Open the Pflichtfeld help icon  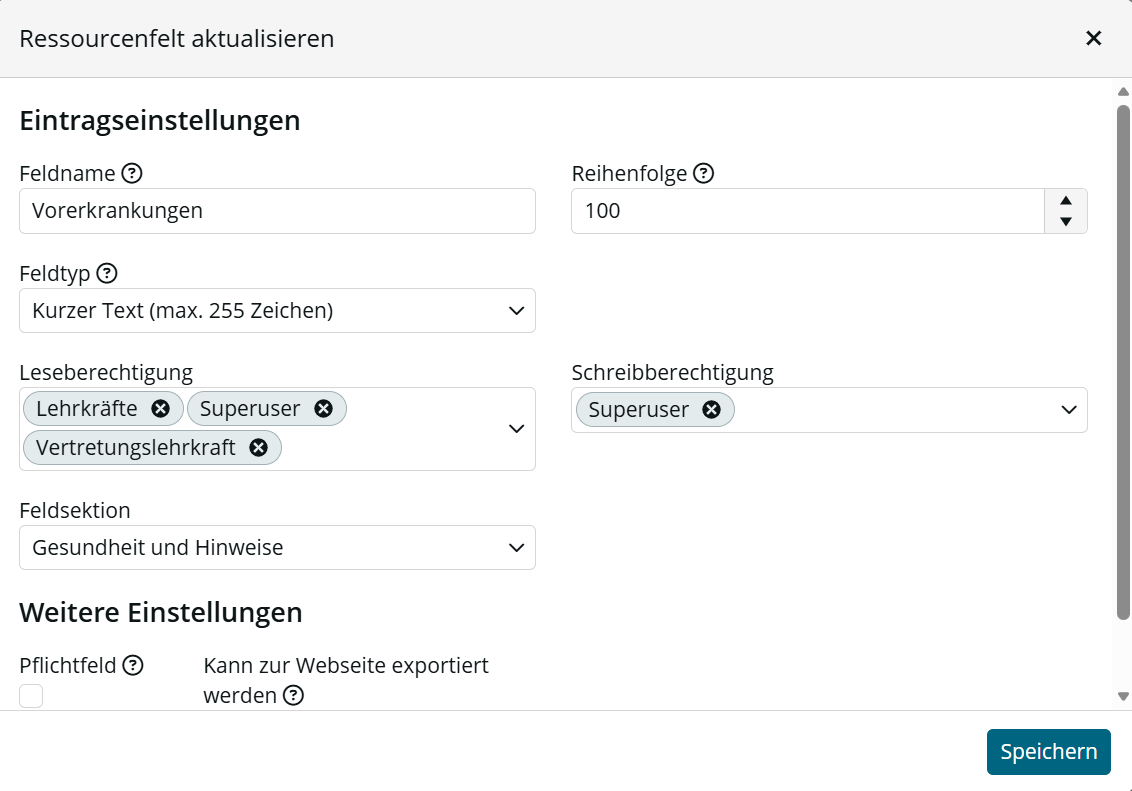(x=133, y=665)
